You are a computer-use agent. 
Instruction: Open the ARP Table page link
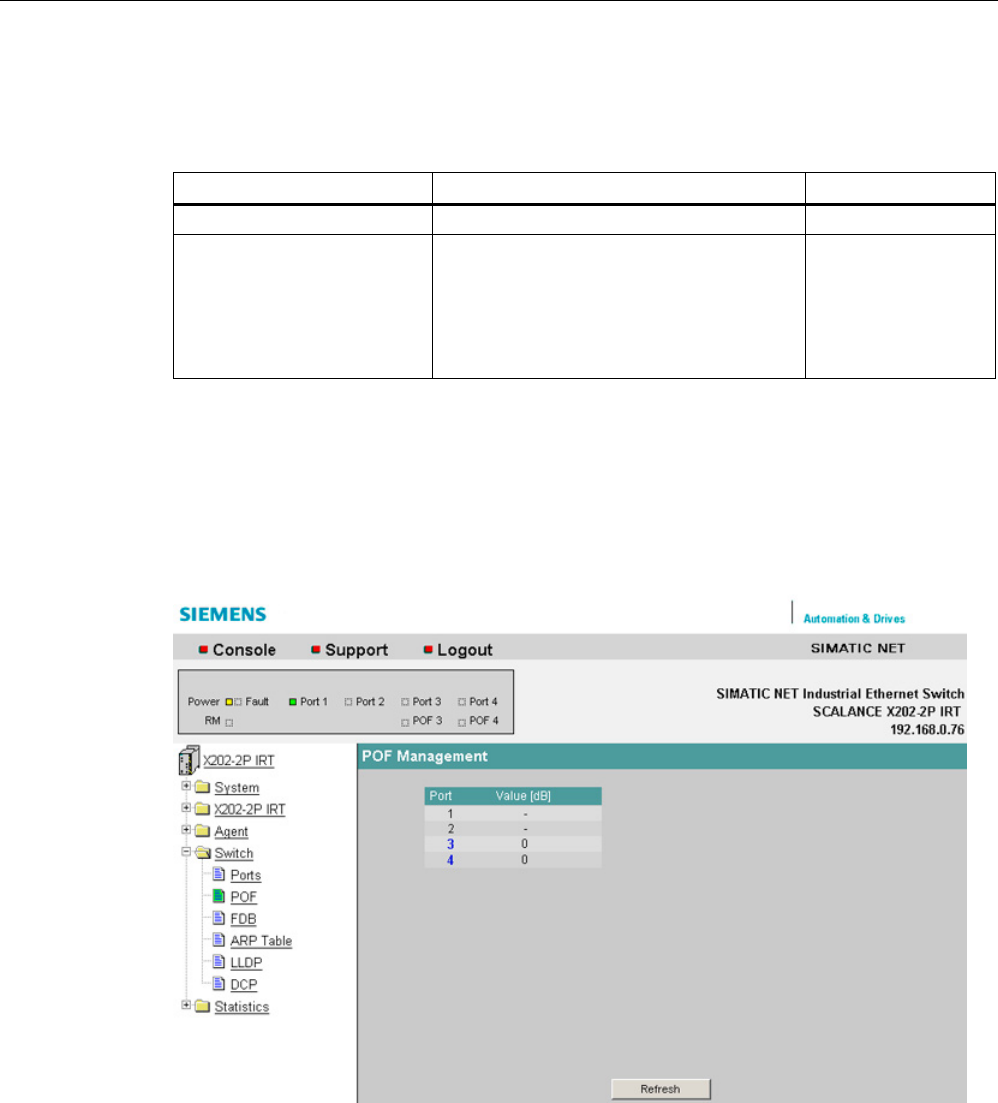[x=261, y=941]
